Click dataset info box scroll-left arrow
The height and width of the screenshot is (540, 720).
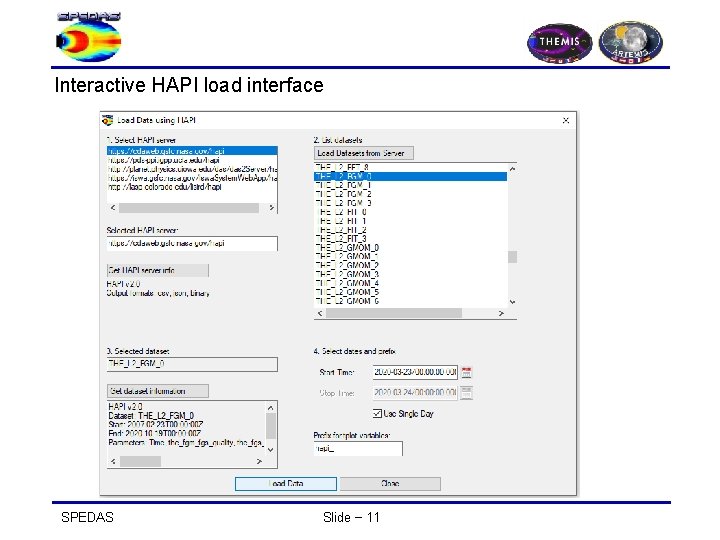tap(113, 461)
